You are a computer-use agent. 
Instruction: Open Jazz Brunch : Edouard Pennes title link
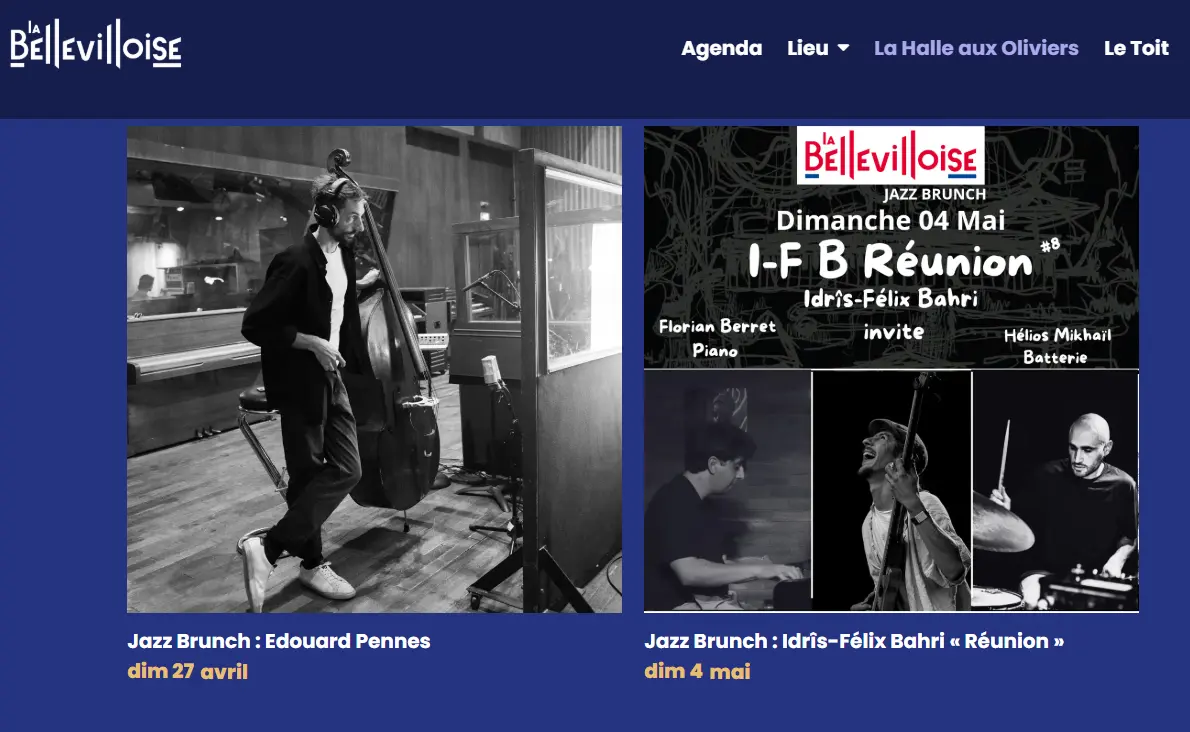tap(279, 641)
